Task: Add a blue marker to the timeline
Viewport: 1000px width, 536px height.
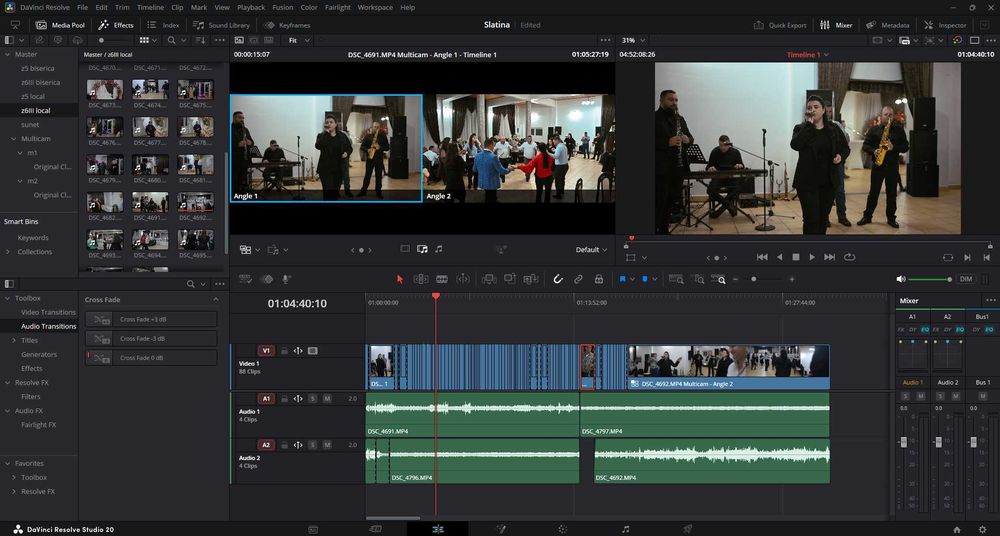Action: (645, 279)
